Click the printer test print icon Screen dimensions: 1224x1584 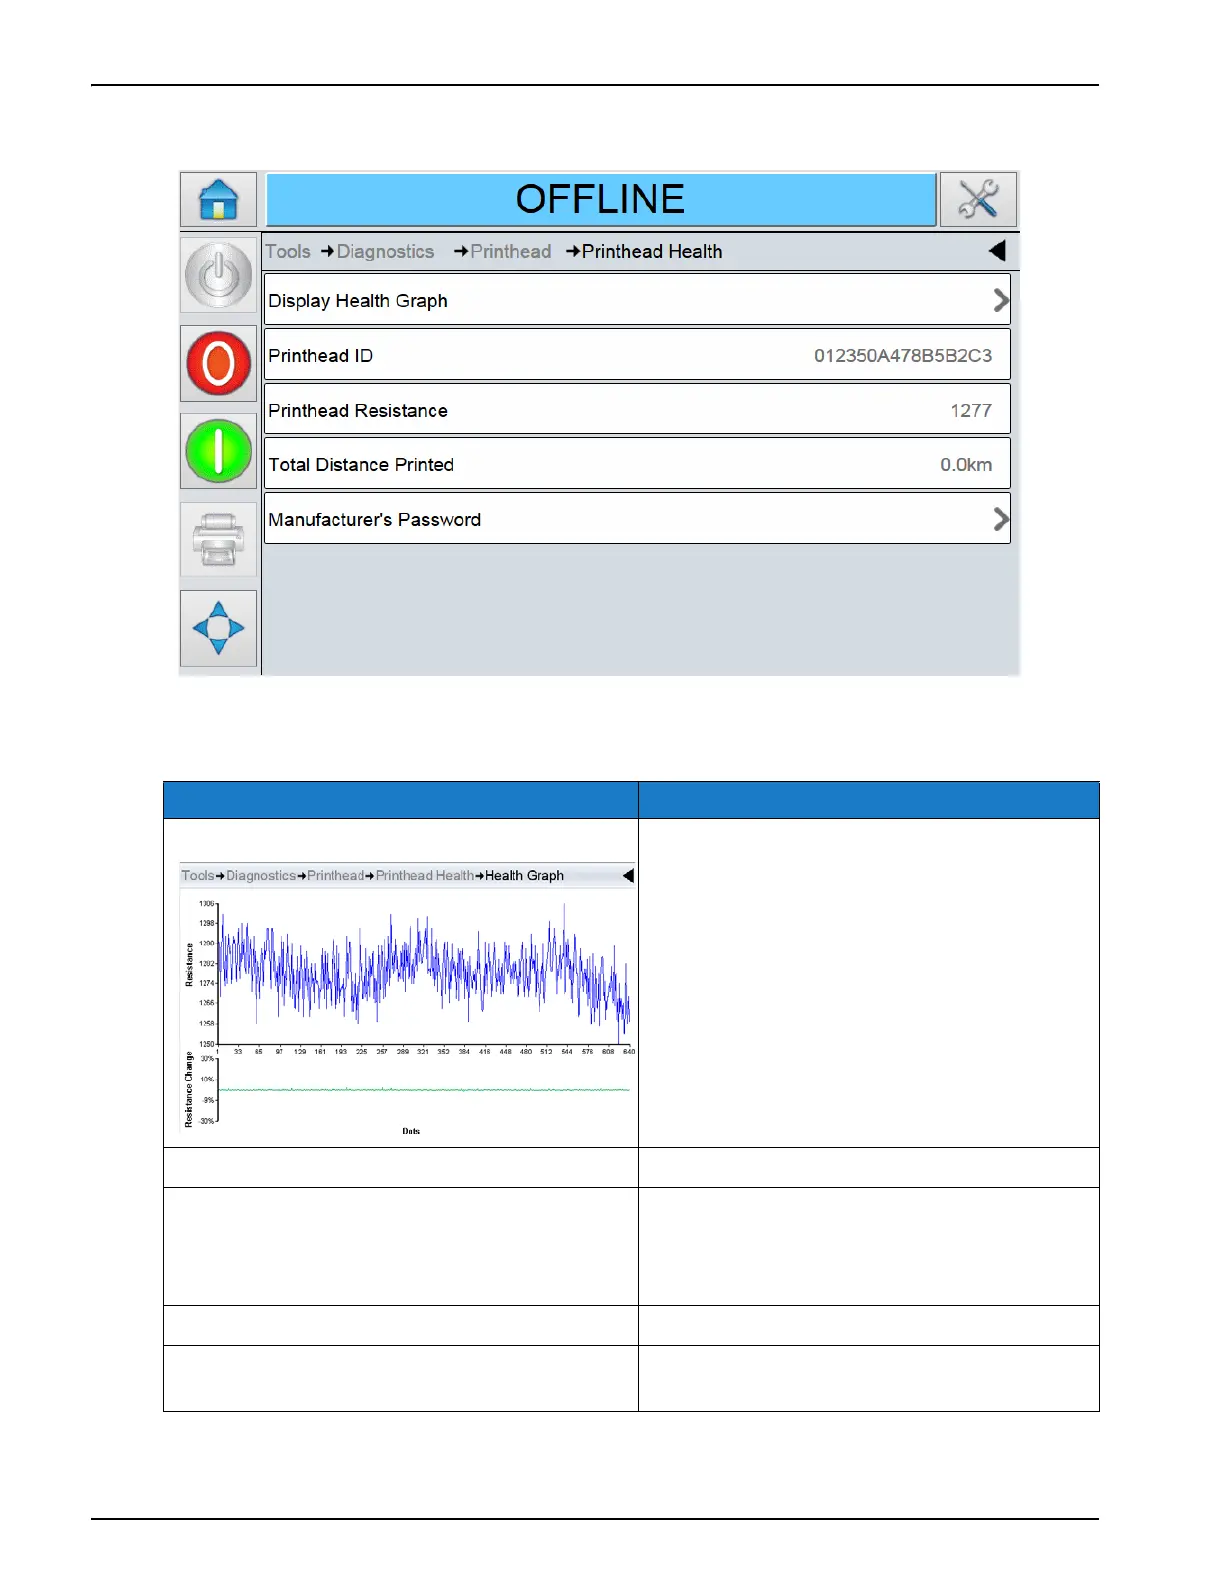pos(218,540)
